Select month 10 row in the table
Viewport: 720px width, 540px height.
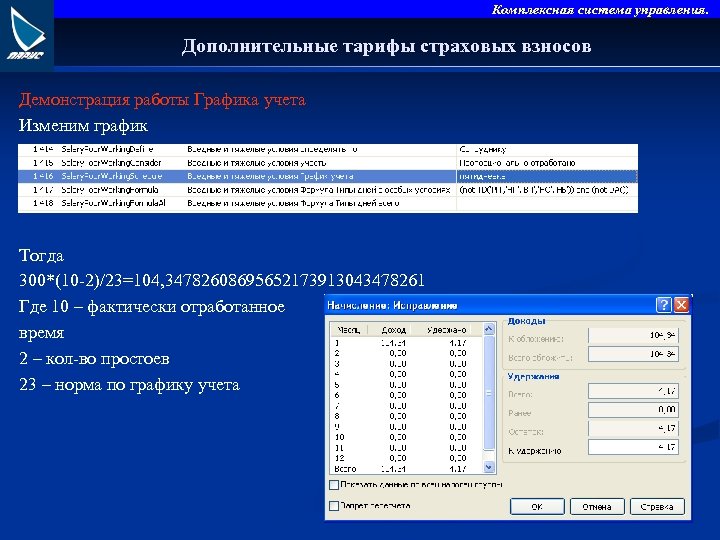406,437
